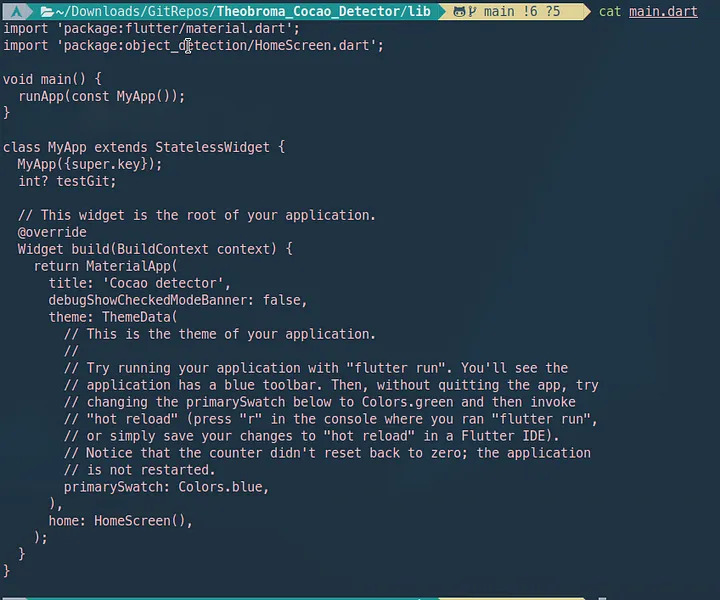
Task: Click the underlined main.dart filename
Action: [x=663, y=11]
